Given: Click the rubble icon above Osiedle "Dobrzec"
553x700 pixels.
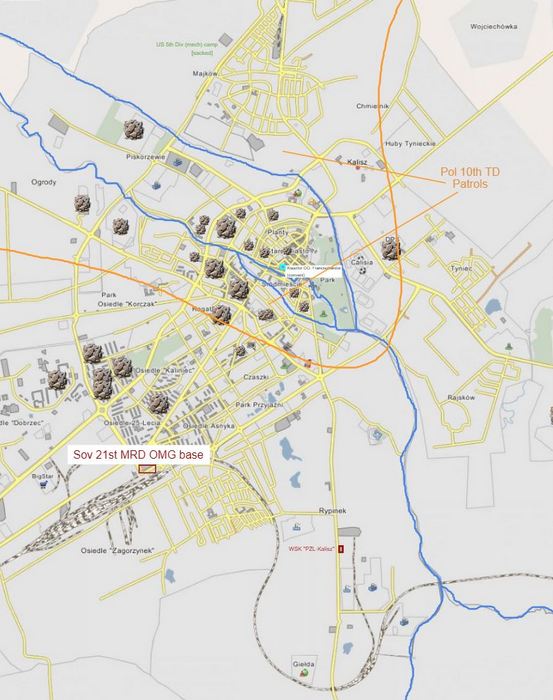Looking at the screenshot, I should 58,380.
